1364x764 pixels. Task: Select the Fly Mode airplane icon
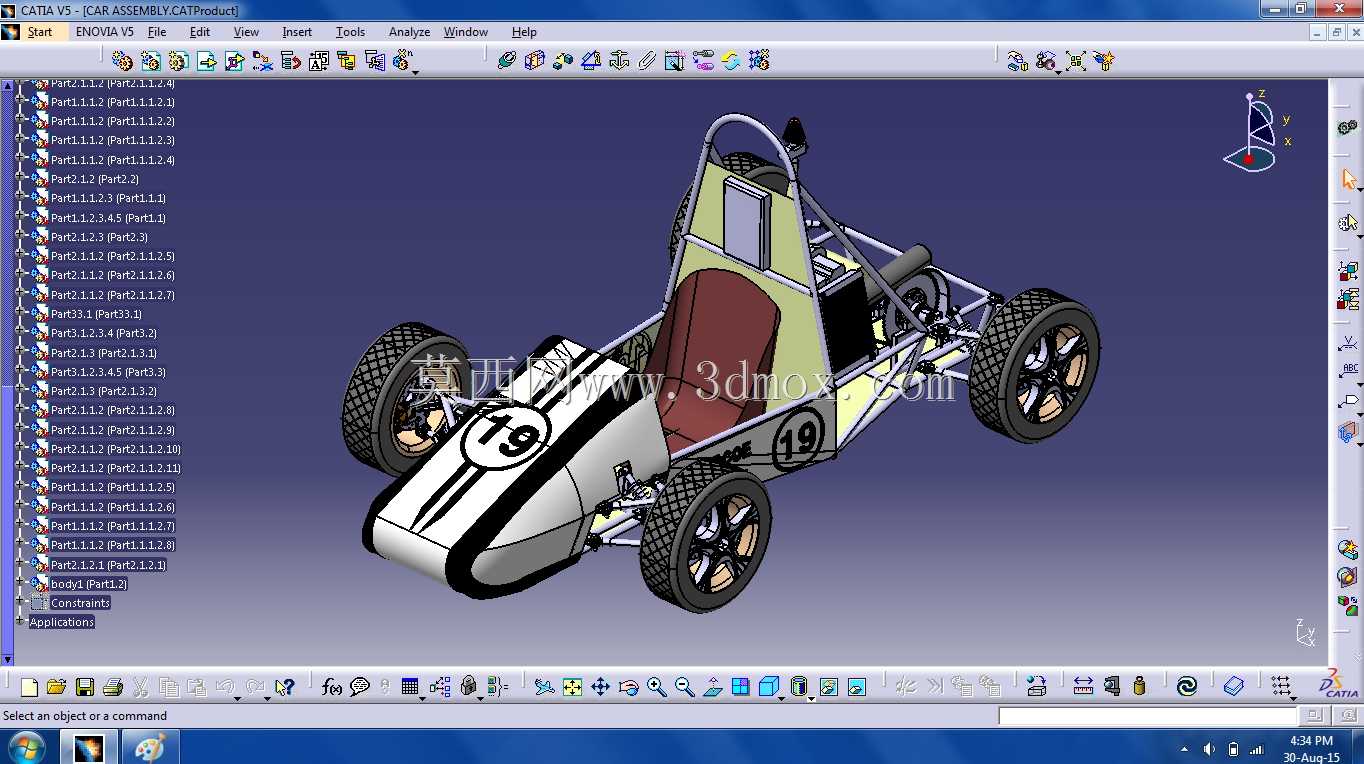[x=543, y=687]
